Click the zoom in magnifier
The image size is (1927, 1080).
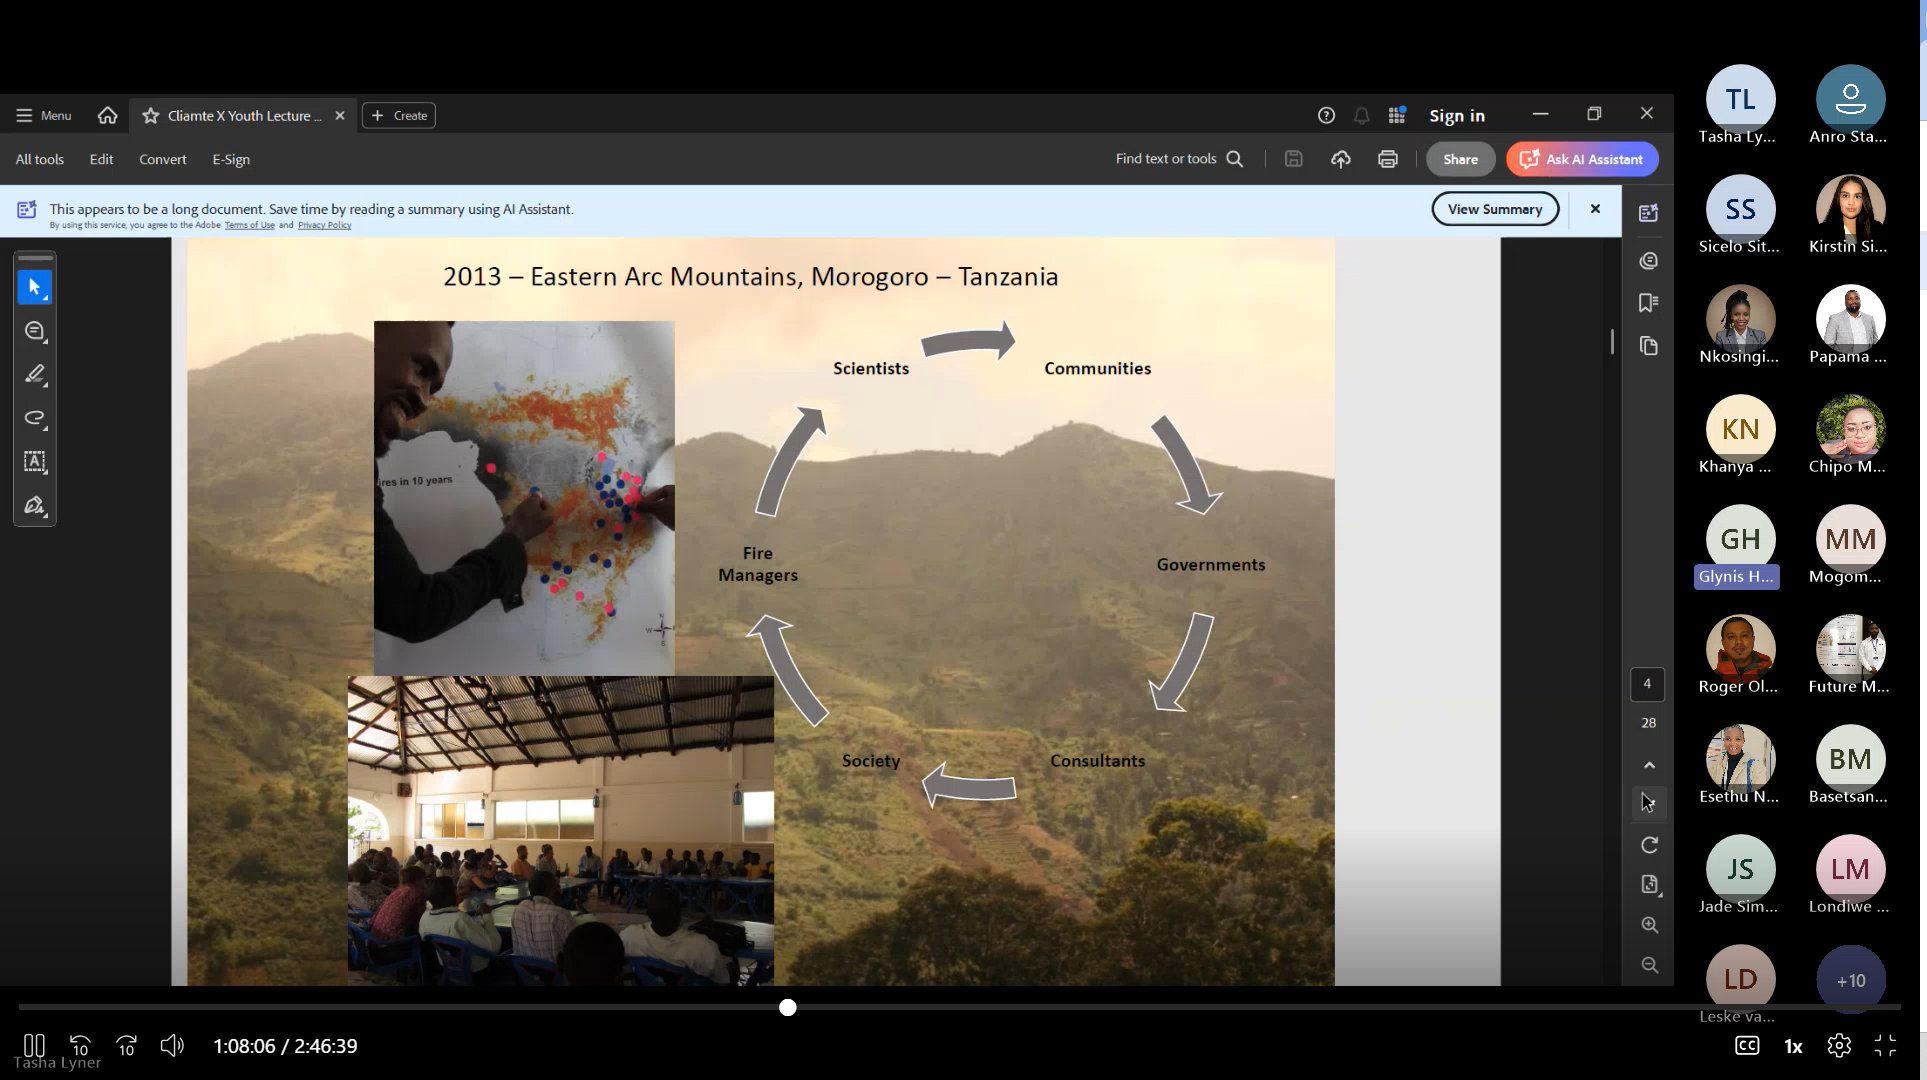(x=1649, y=925)
